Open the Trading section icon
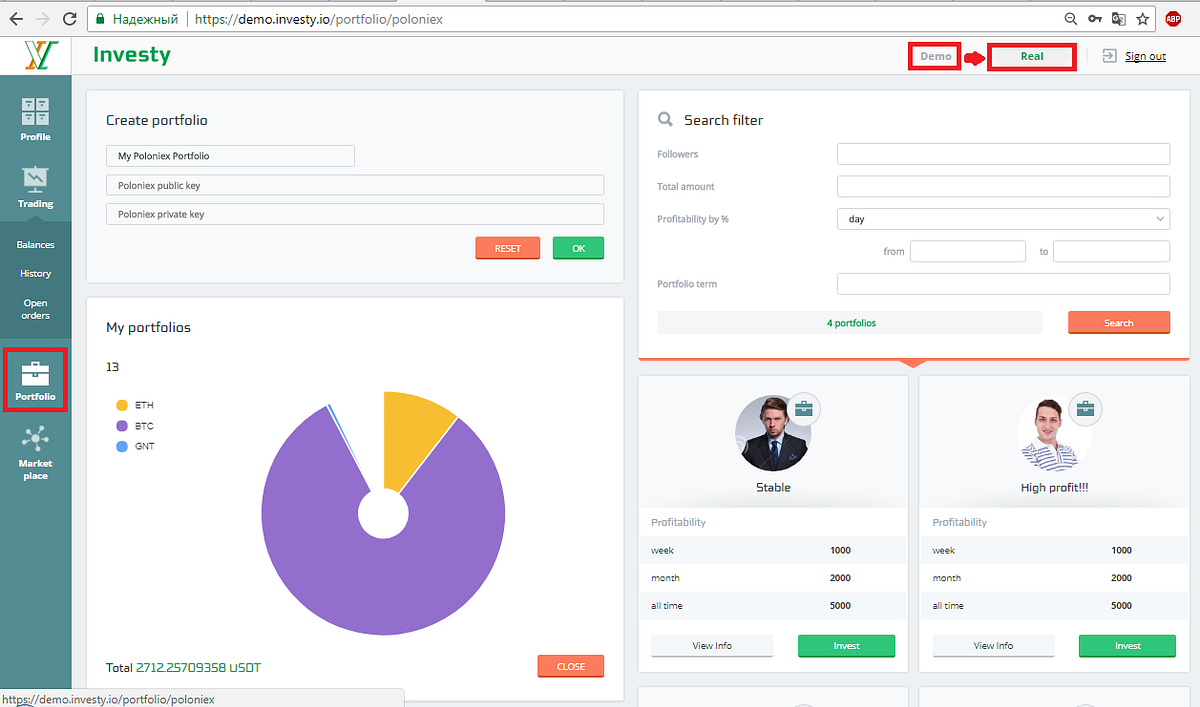This screenshot has width=1200, height=707. pos(35,178)
